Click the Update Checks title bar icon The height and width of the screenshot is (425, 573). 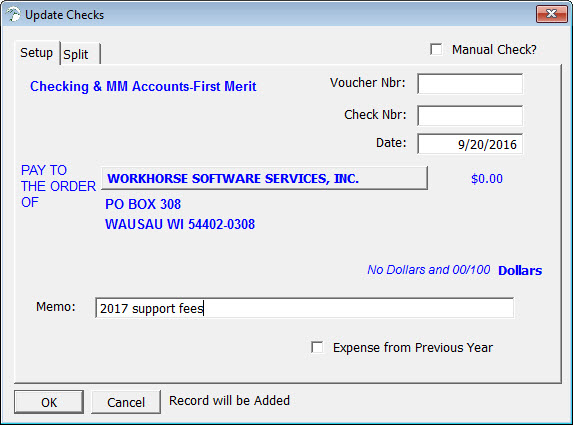[x=13, y=15]
